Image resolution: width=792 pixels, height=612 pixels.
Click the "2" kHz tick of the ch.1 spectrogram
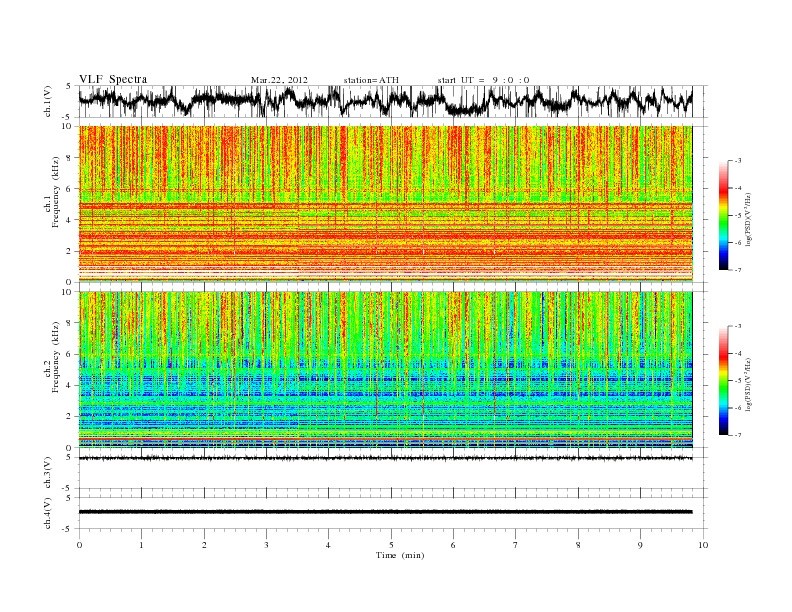[70, 251]
